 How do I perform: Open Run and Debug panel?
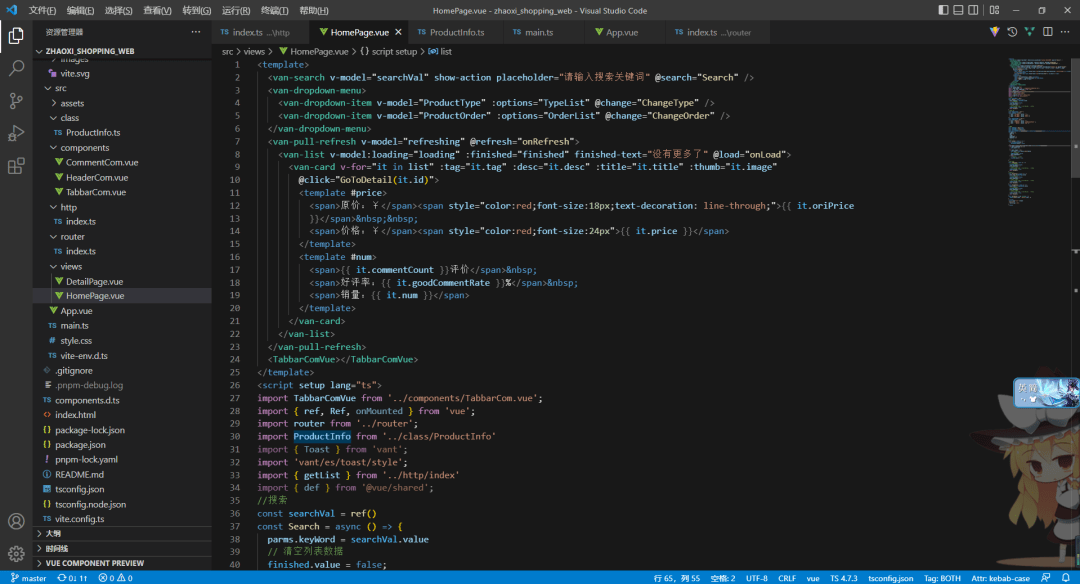pos(14,131)
